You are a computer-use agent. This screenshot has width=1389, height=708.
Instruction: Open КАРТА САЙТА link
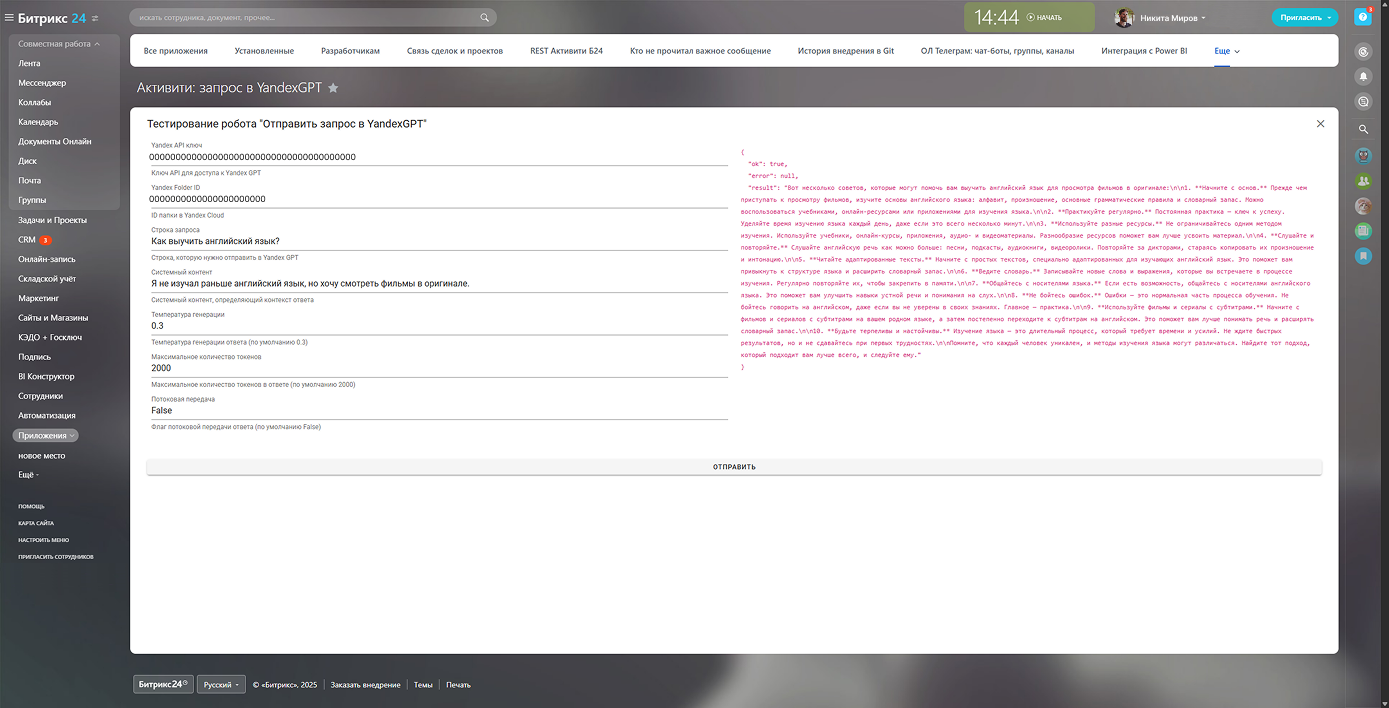coord(36,523)
